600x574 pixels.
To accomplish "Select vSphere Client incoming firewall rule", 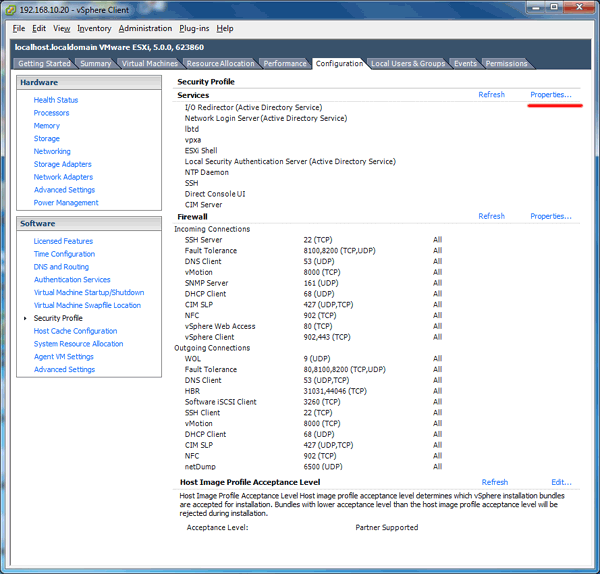I will click(x=210, y=337).
